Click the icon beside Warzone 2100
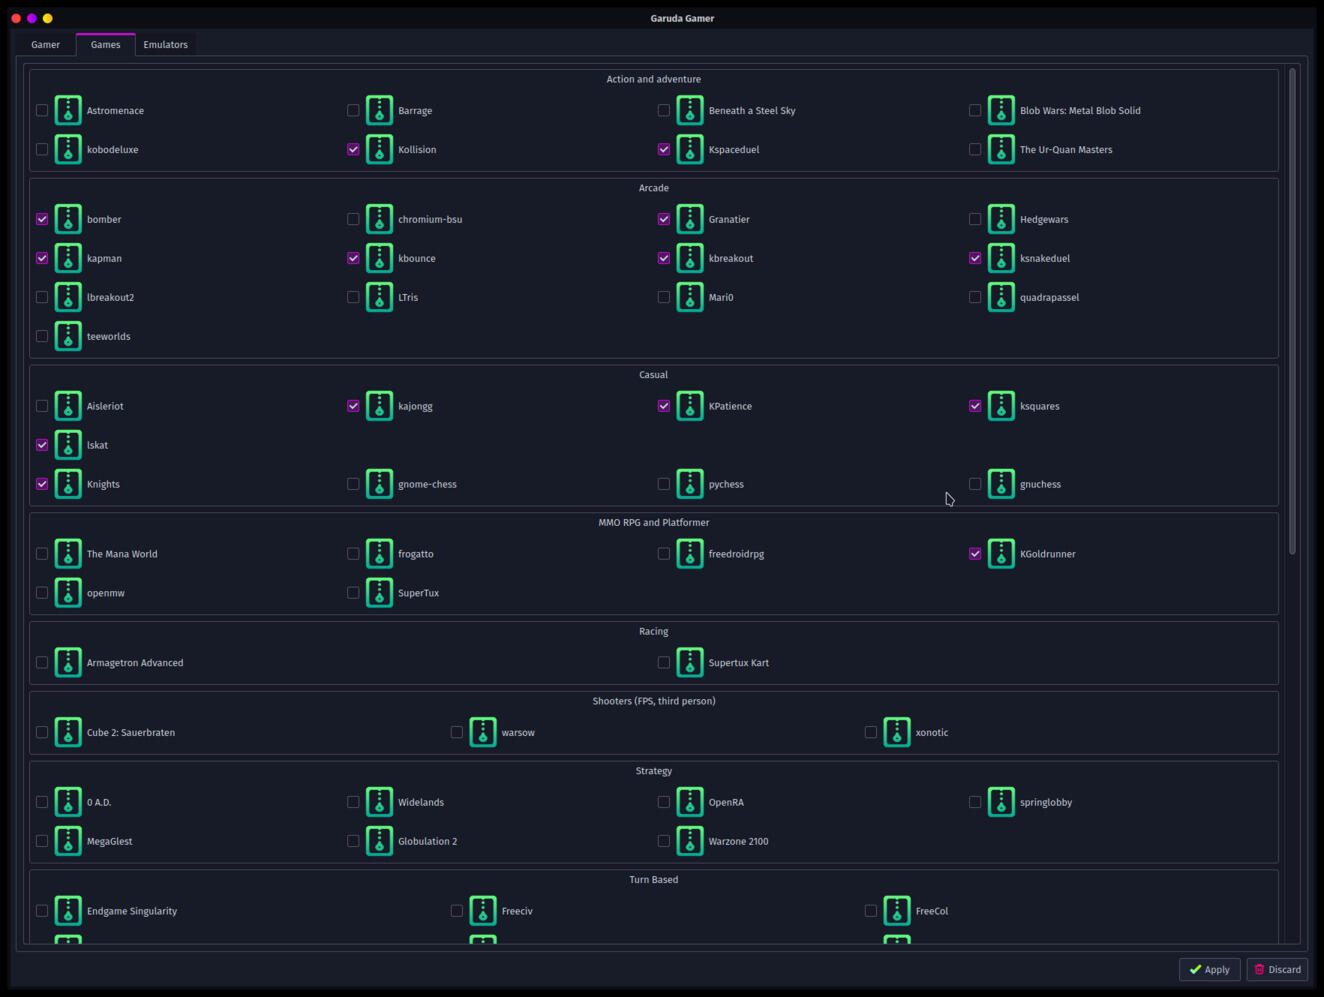 (x=690, y=841)
